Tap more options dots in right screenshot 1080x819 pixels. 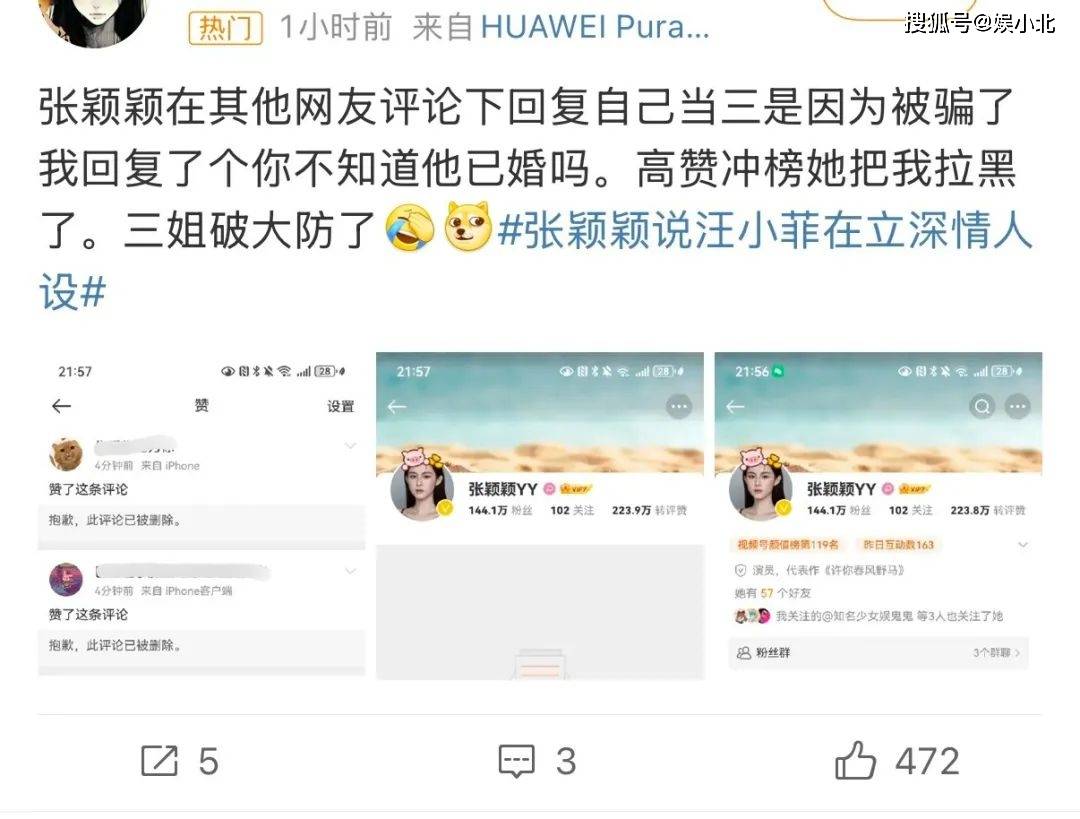[x=1017, y=406]
